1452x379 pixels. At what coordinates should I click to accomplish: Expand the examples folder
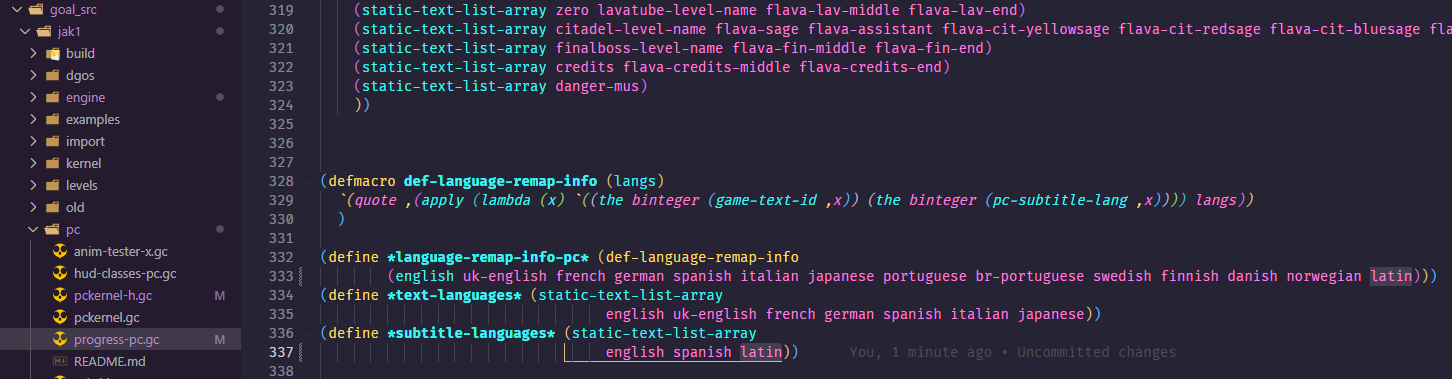[x=33, y=119]
